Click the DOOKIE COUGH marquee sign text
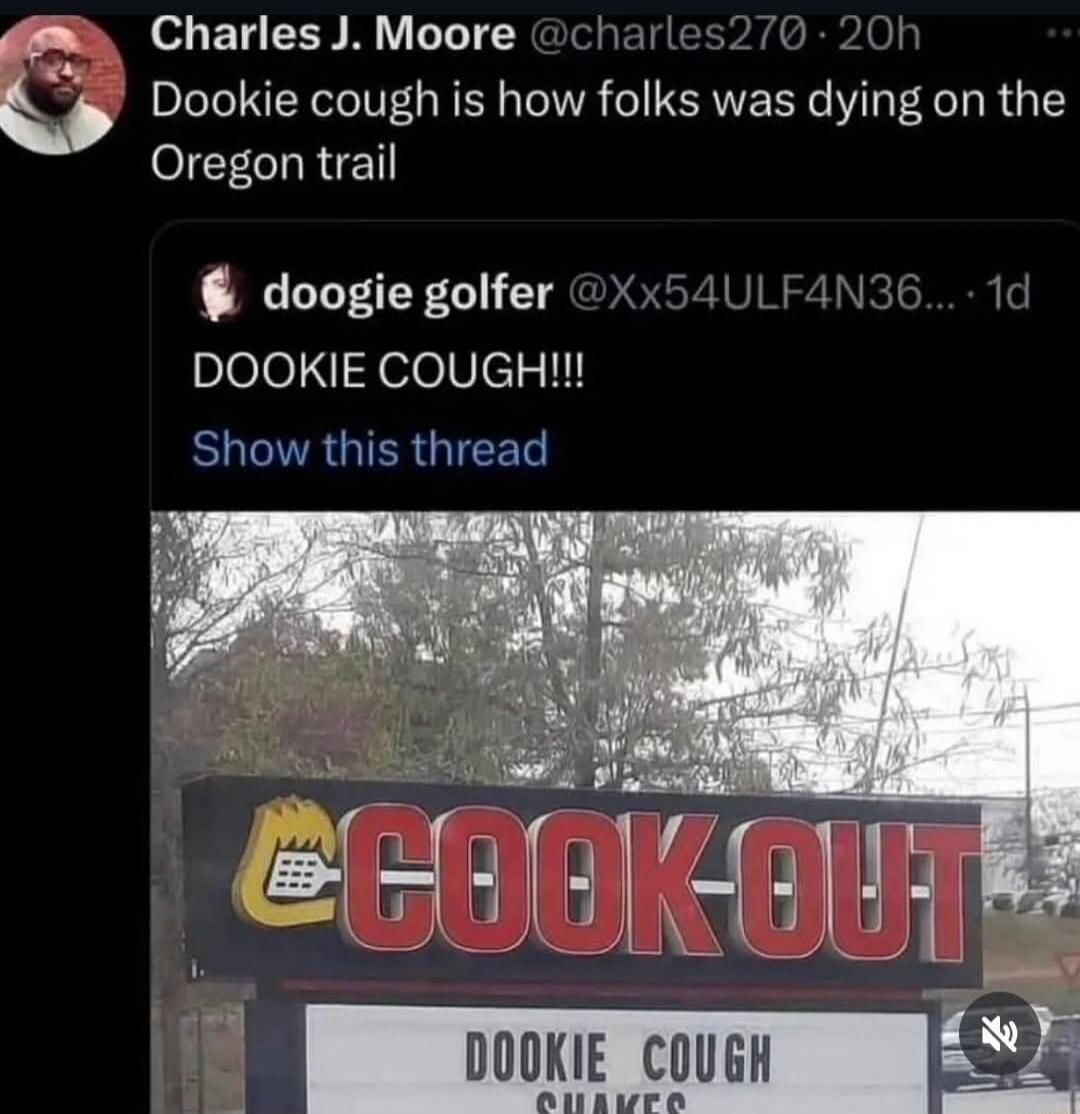 click(617, 1057)
